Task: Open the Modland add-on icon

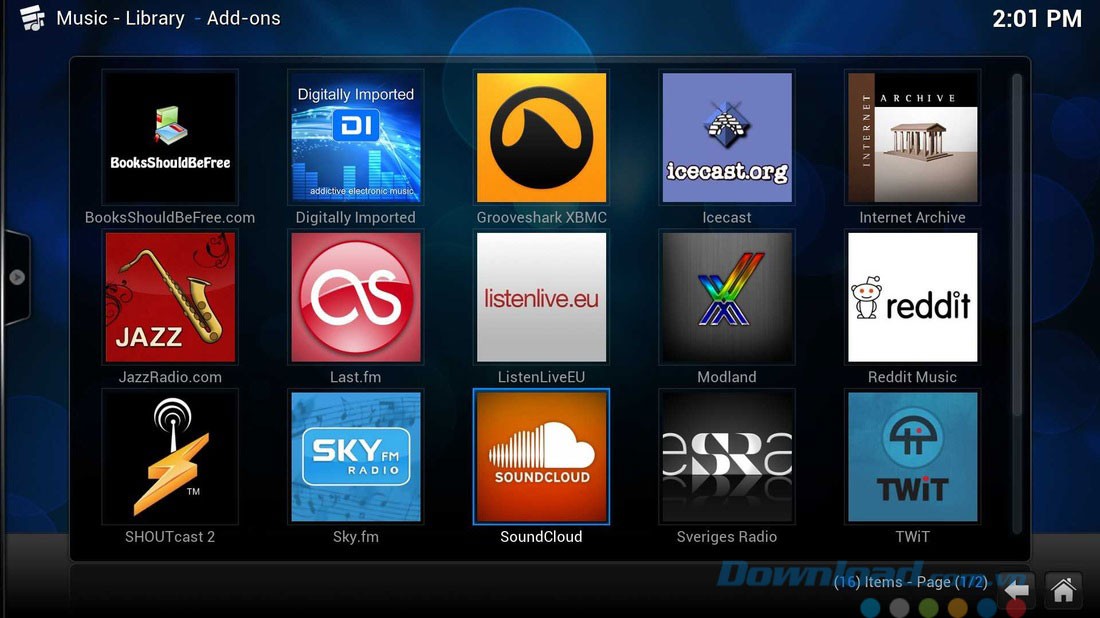Action: (727, 297)
